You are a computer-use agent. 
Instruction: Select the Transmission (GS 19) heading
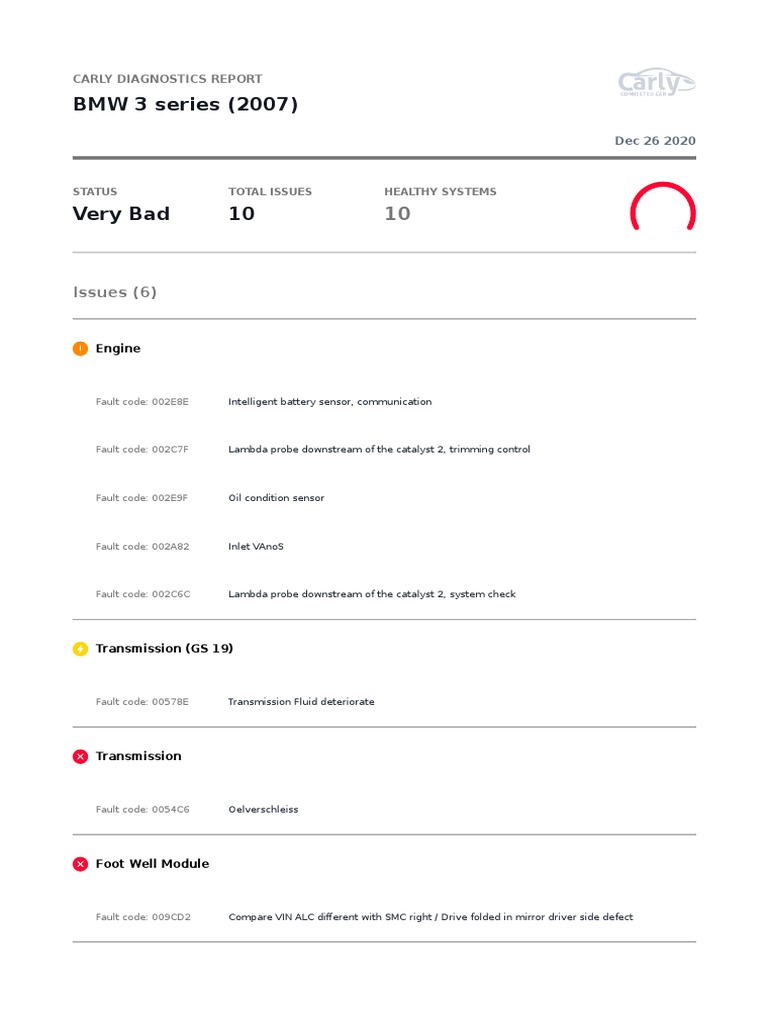pyautogui.click(x=165, y=648)
